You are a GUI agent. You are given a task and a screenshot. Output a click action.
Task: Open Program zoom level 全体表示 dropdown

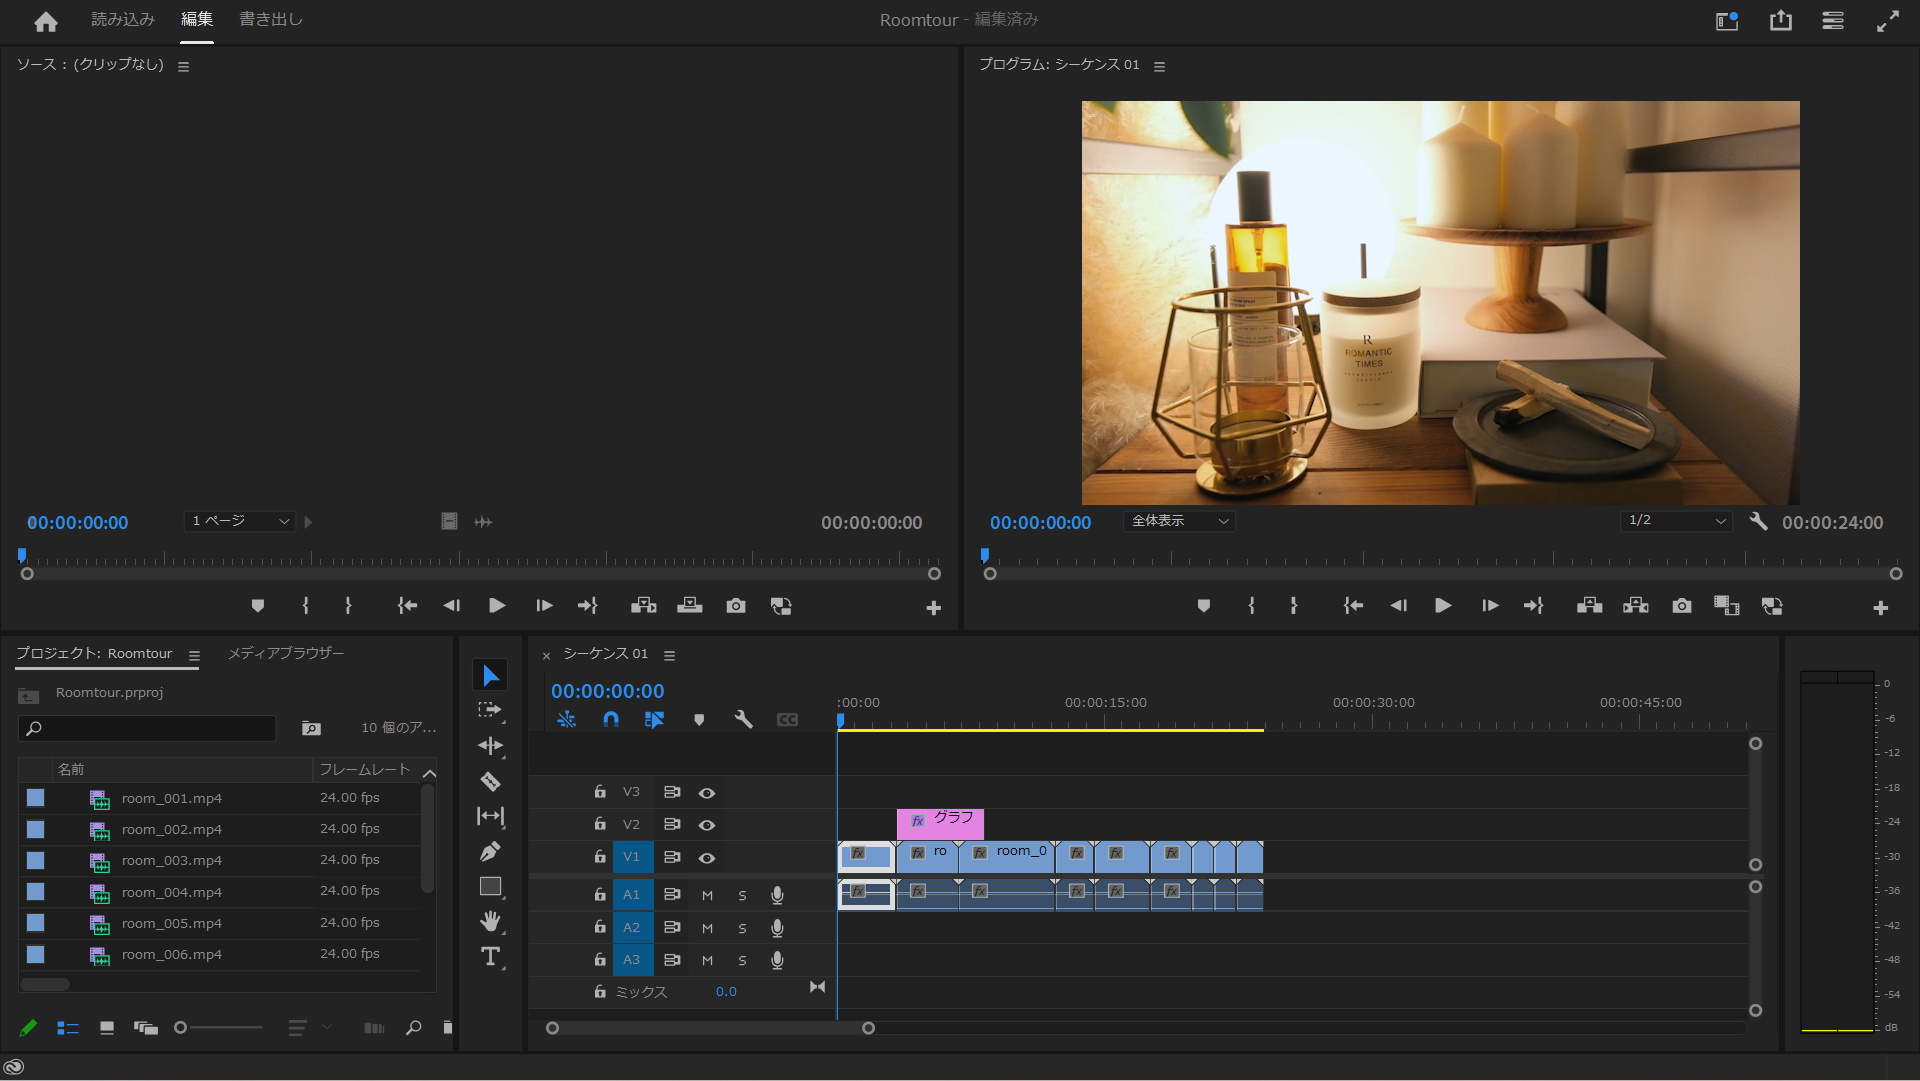(x=1179, y=521)
